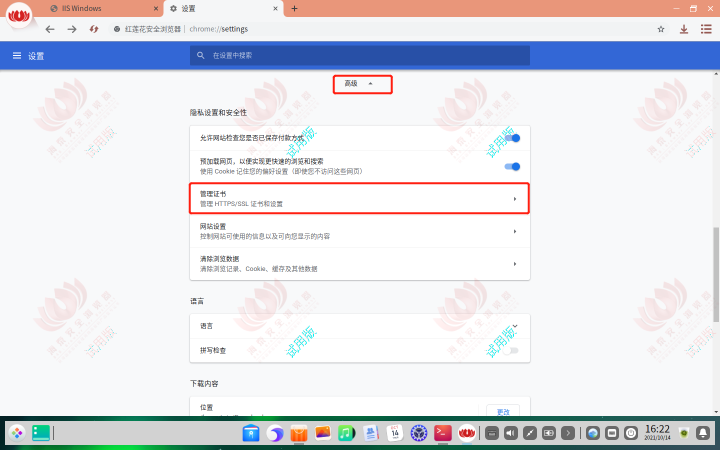This screenshot has height=450, width=720.
Task: Launch the swirl browser icon in dock
Action: [275, 433]
